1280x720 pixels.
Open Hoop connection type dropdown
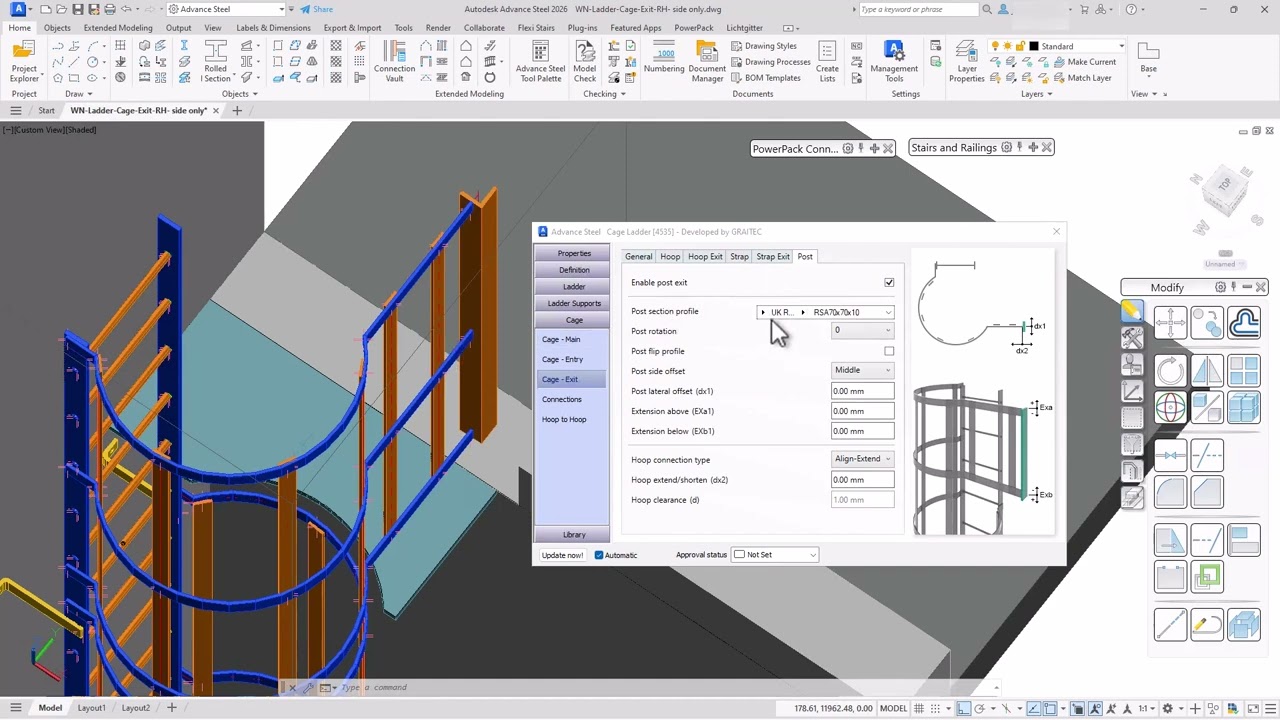(x=862, y=459)
